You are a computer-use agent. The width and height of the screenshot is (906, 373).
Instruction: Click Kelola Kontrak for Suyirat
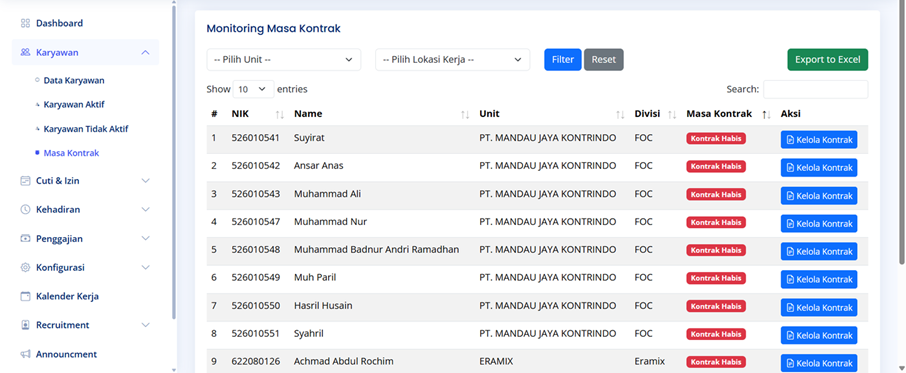819,140
